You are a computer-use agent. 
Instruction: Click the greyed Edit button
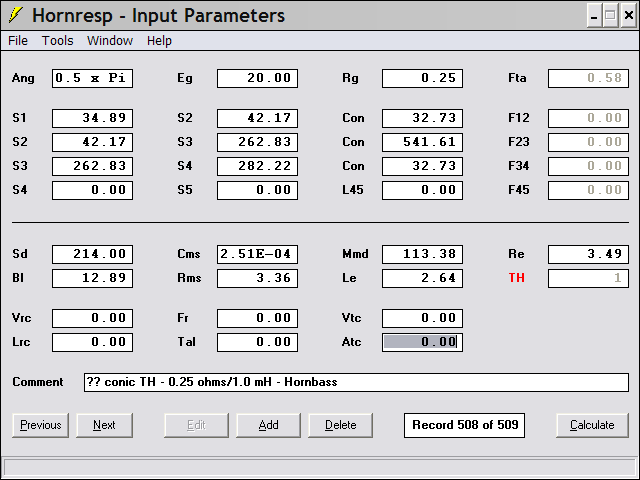coord(196,425)
